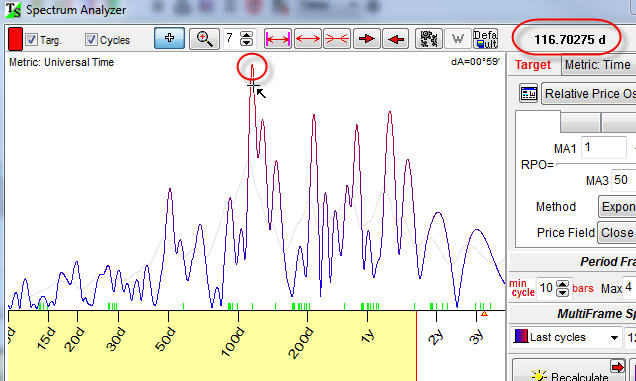Click the Default settings icon
636x381 pixels.
click(485, 39)
